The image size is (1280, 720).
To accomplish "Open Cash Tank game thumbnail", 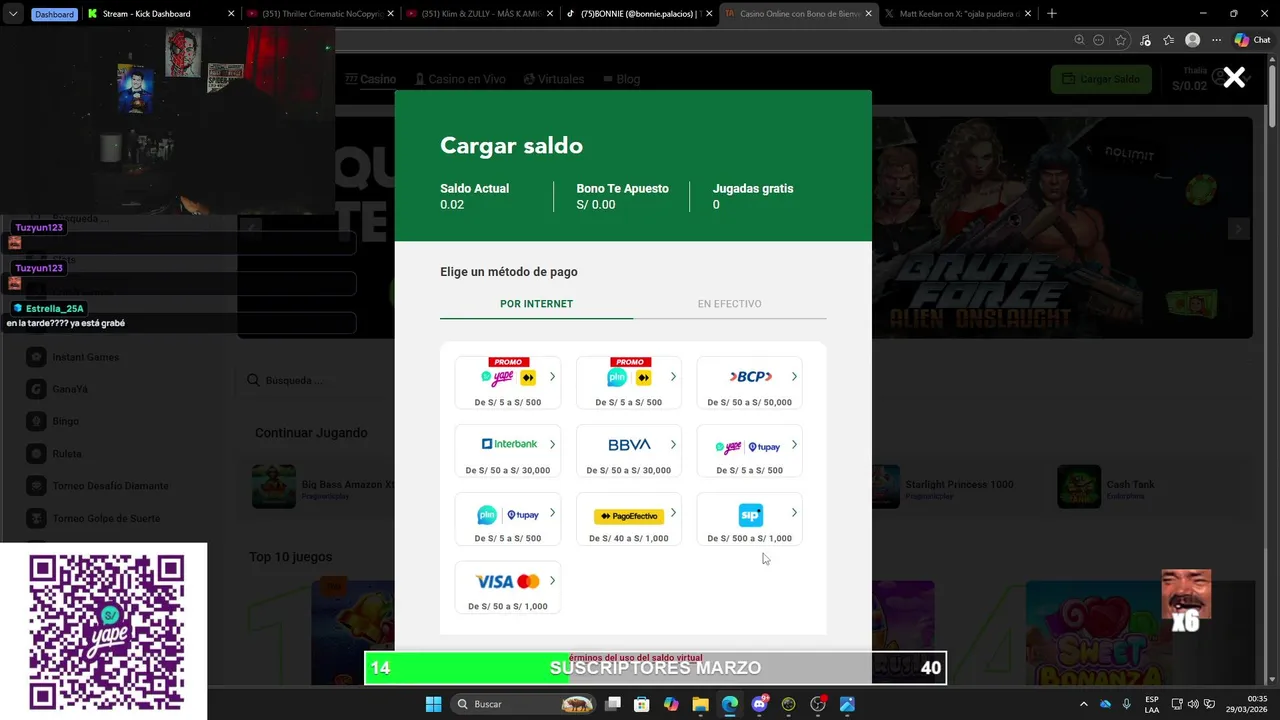I will [x=1079, y=486].
